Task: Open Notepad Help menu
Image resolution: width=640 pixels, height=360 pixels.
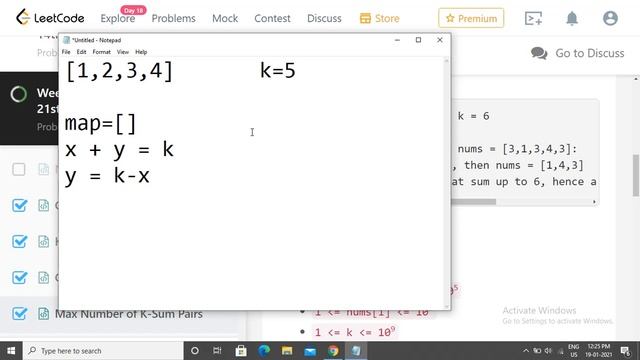Action: pyautogui.click(x=141, y=52)
